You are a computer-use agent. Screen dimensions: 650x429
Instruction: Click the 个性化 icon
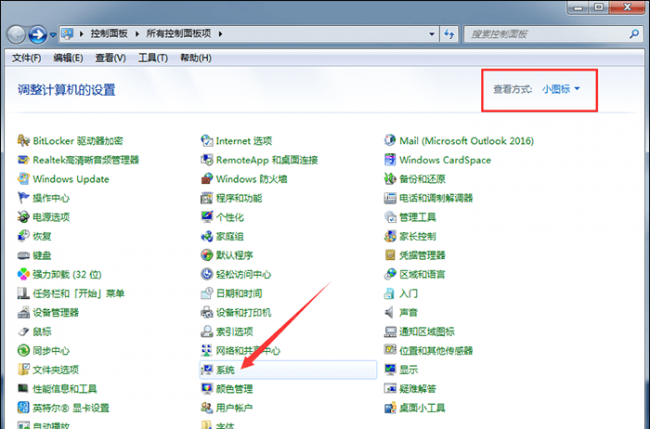click(206, 217)
